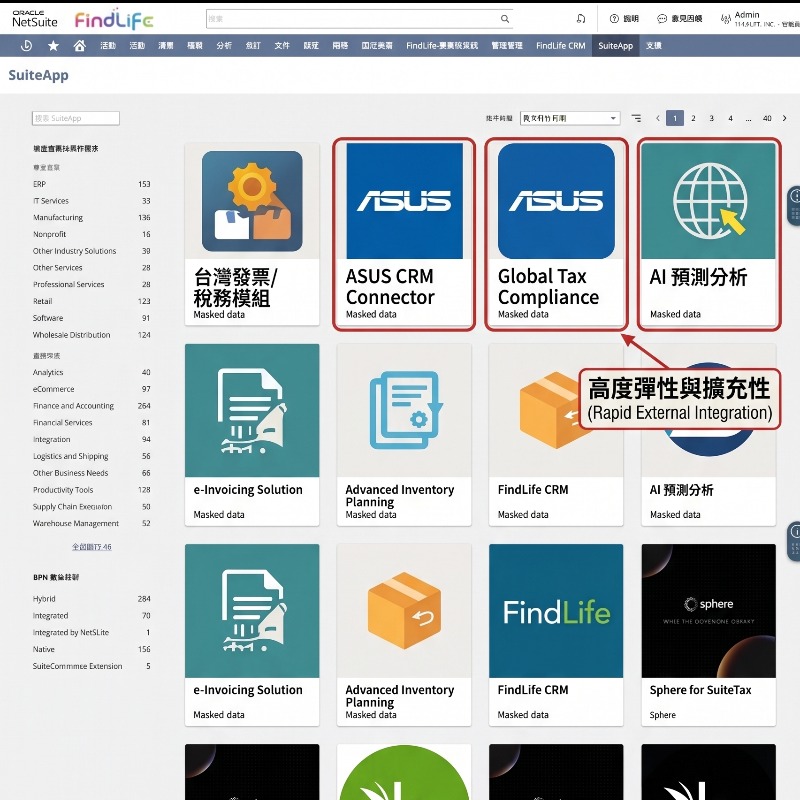Click current page 1 button
Screen dimensions: 800x800
(674, 118)
